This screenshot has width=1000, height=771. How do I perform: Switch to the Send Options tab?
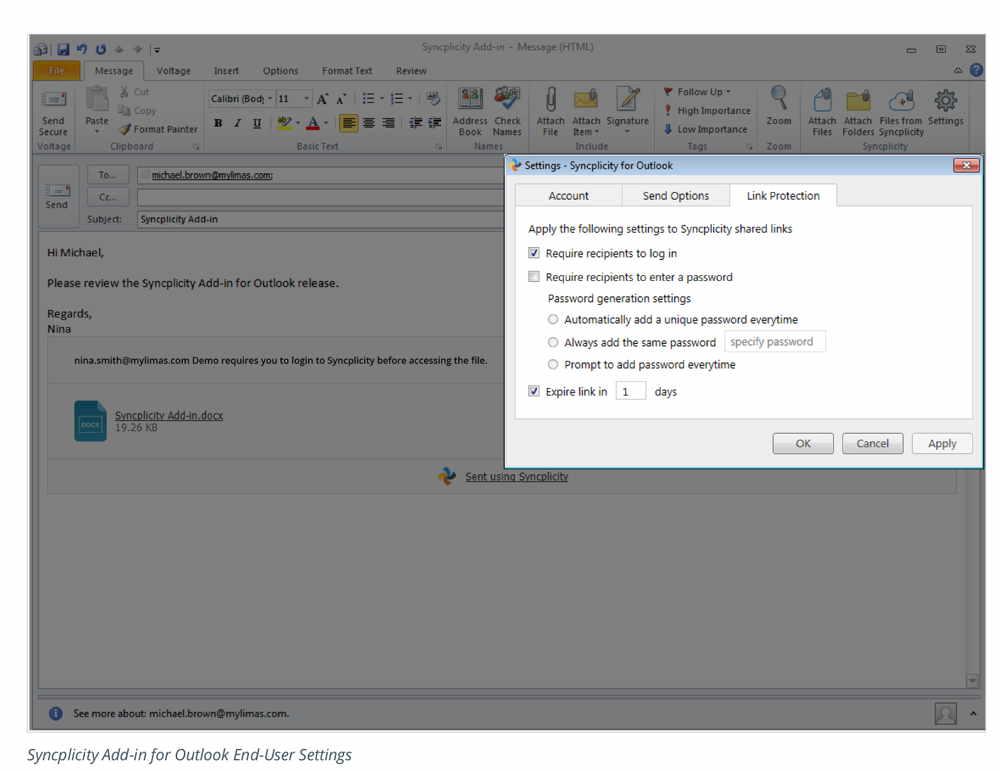tap(675, 196)
